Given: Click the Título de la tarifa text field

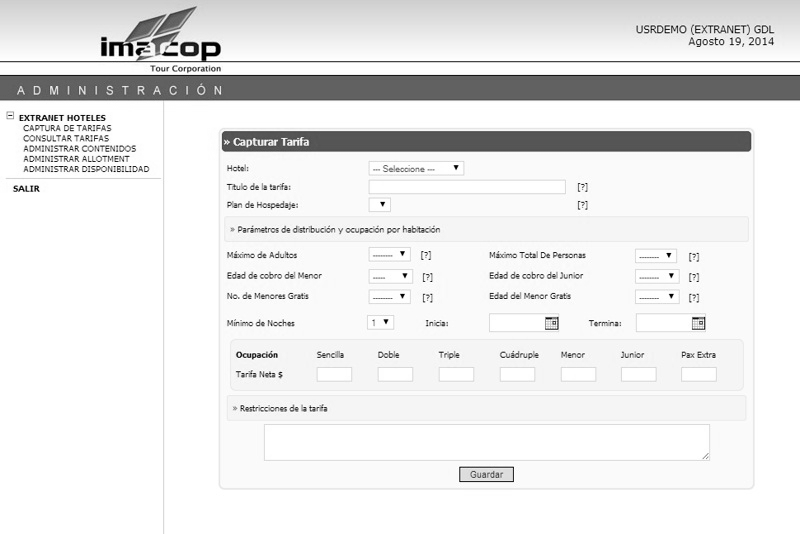Looking at the screenshot, I should pos(467,187).
